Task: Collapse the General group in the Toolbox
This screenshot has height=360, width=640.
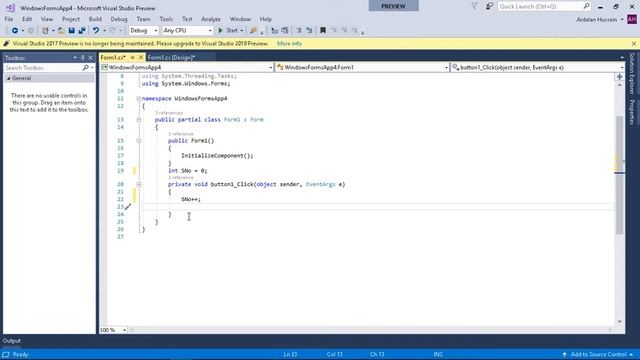Action: click(9, 78)
